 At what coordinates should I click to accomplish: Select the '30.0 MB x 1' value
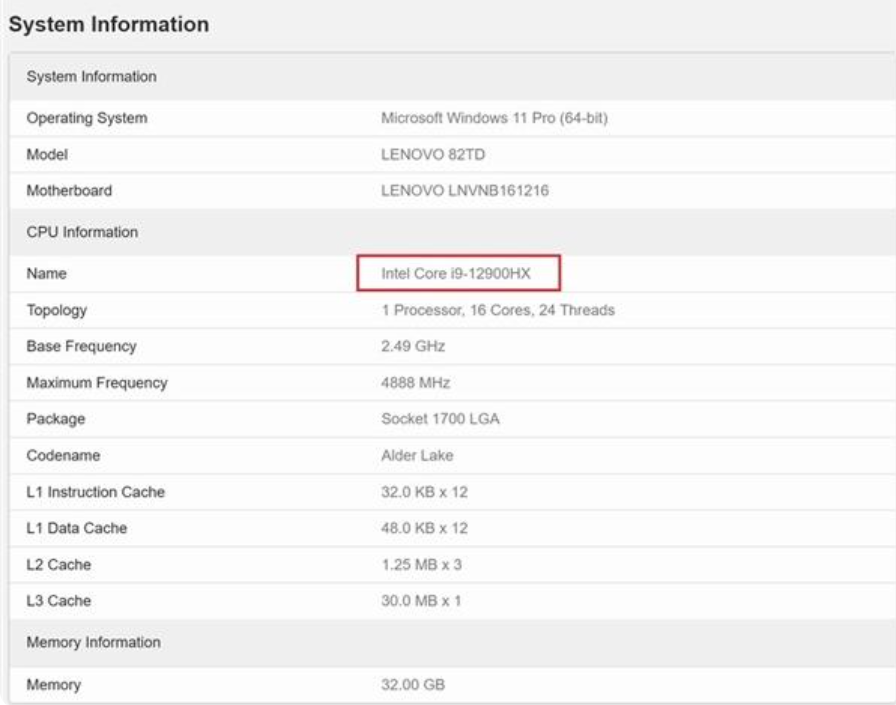(421, 600)
